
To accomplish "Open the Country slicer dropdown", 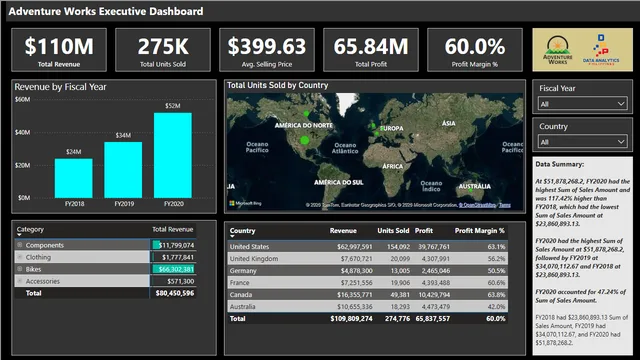I will pyautogui.click(x=582, y=142).
